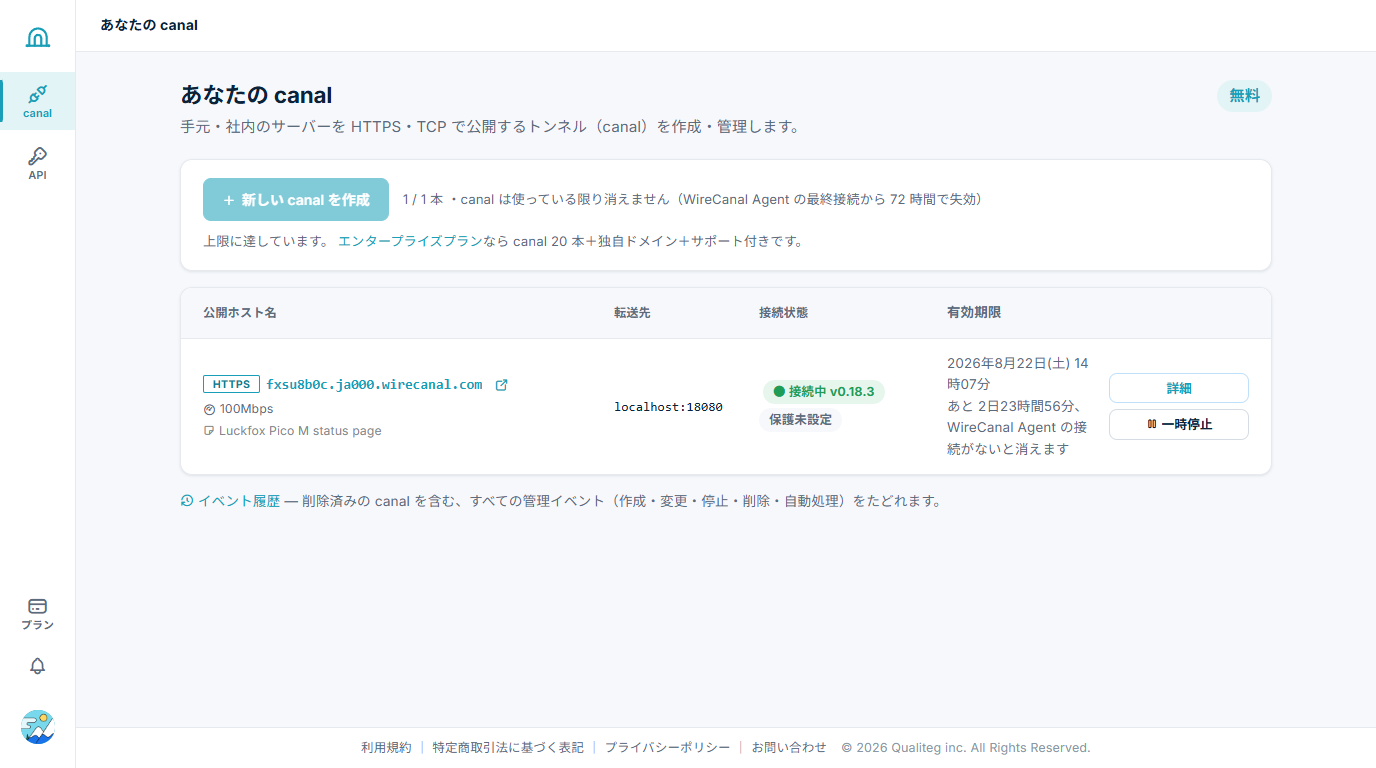Image resolution: width=1376 pixels, height=768 pixels.
Task: Open the notifications bell icon
Action: pyautogui.click(x=38, y=666)
